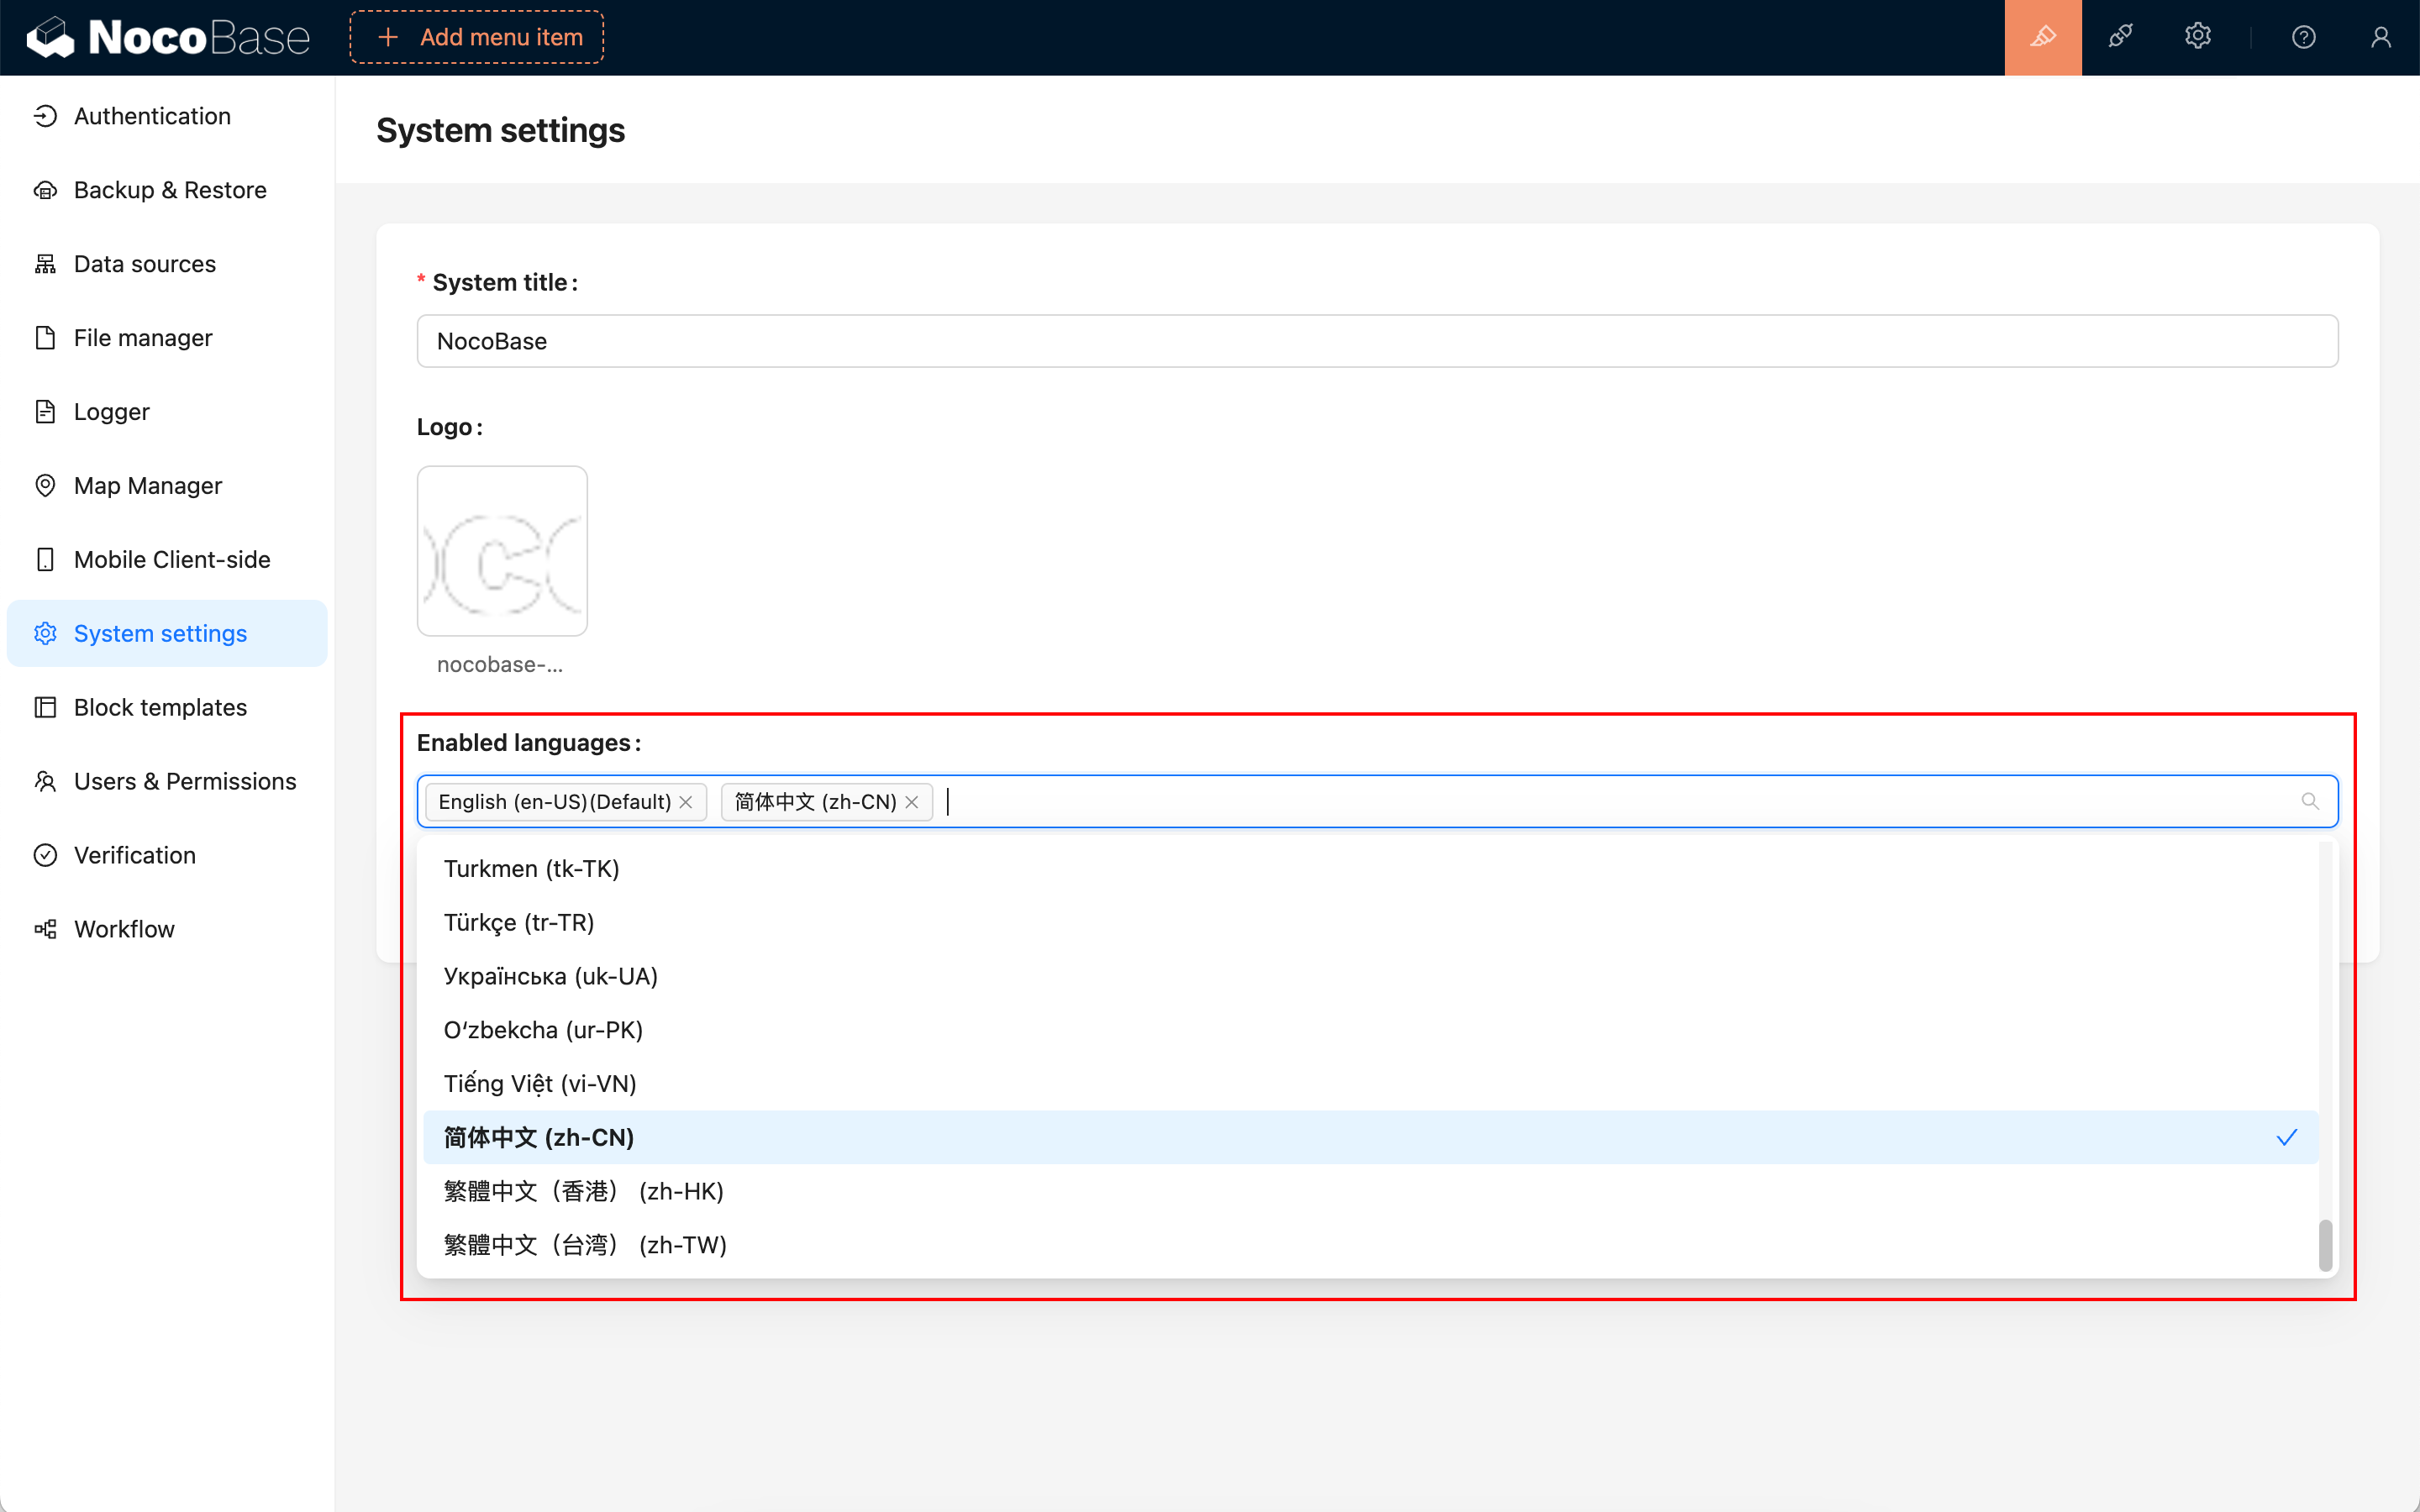
Task: Remove the English (en-US) language tag
Action: click(686, 802)
